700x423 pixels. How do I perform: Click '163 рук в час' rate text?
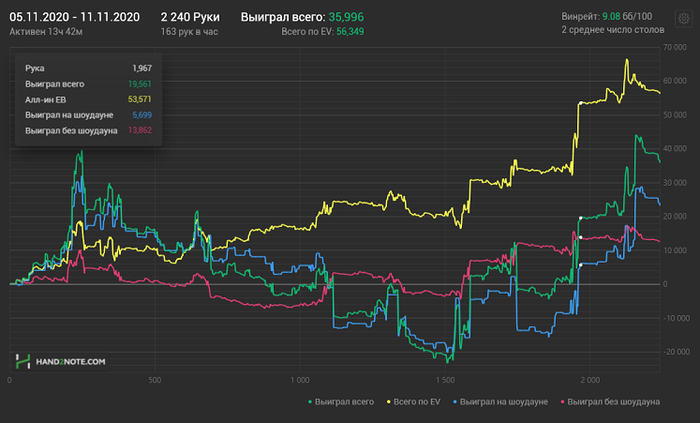189,32
